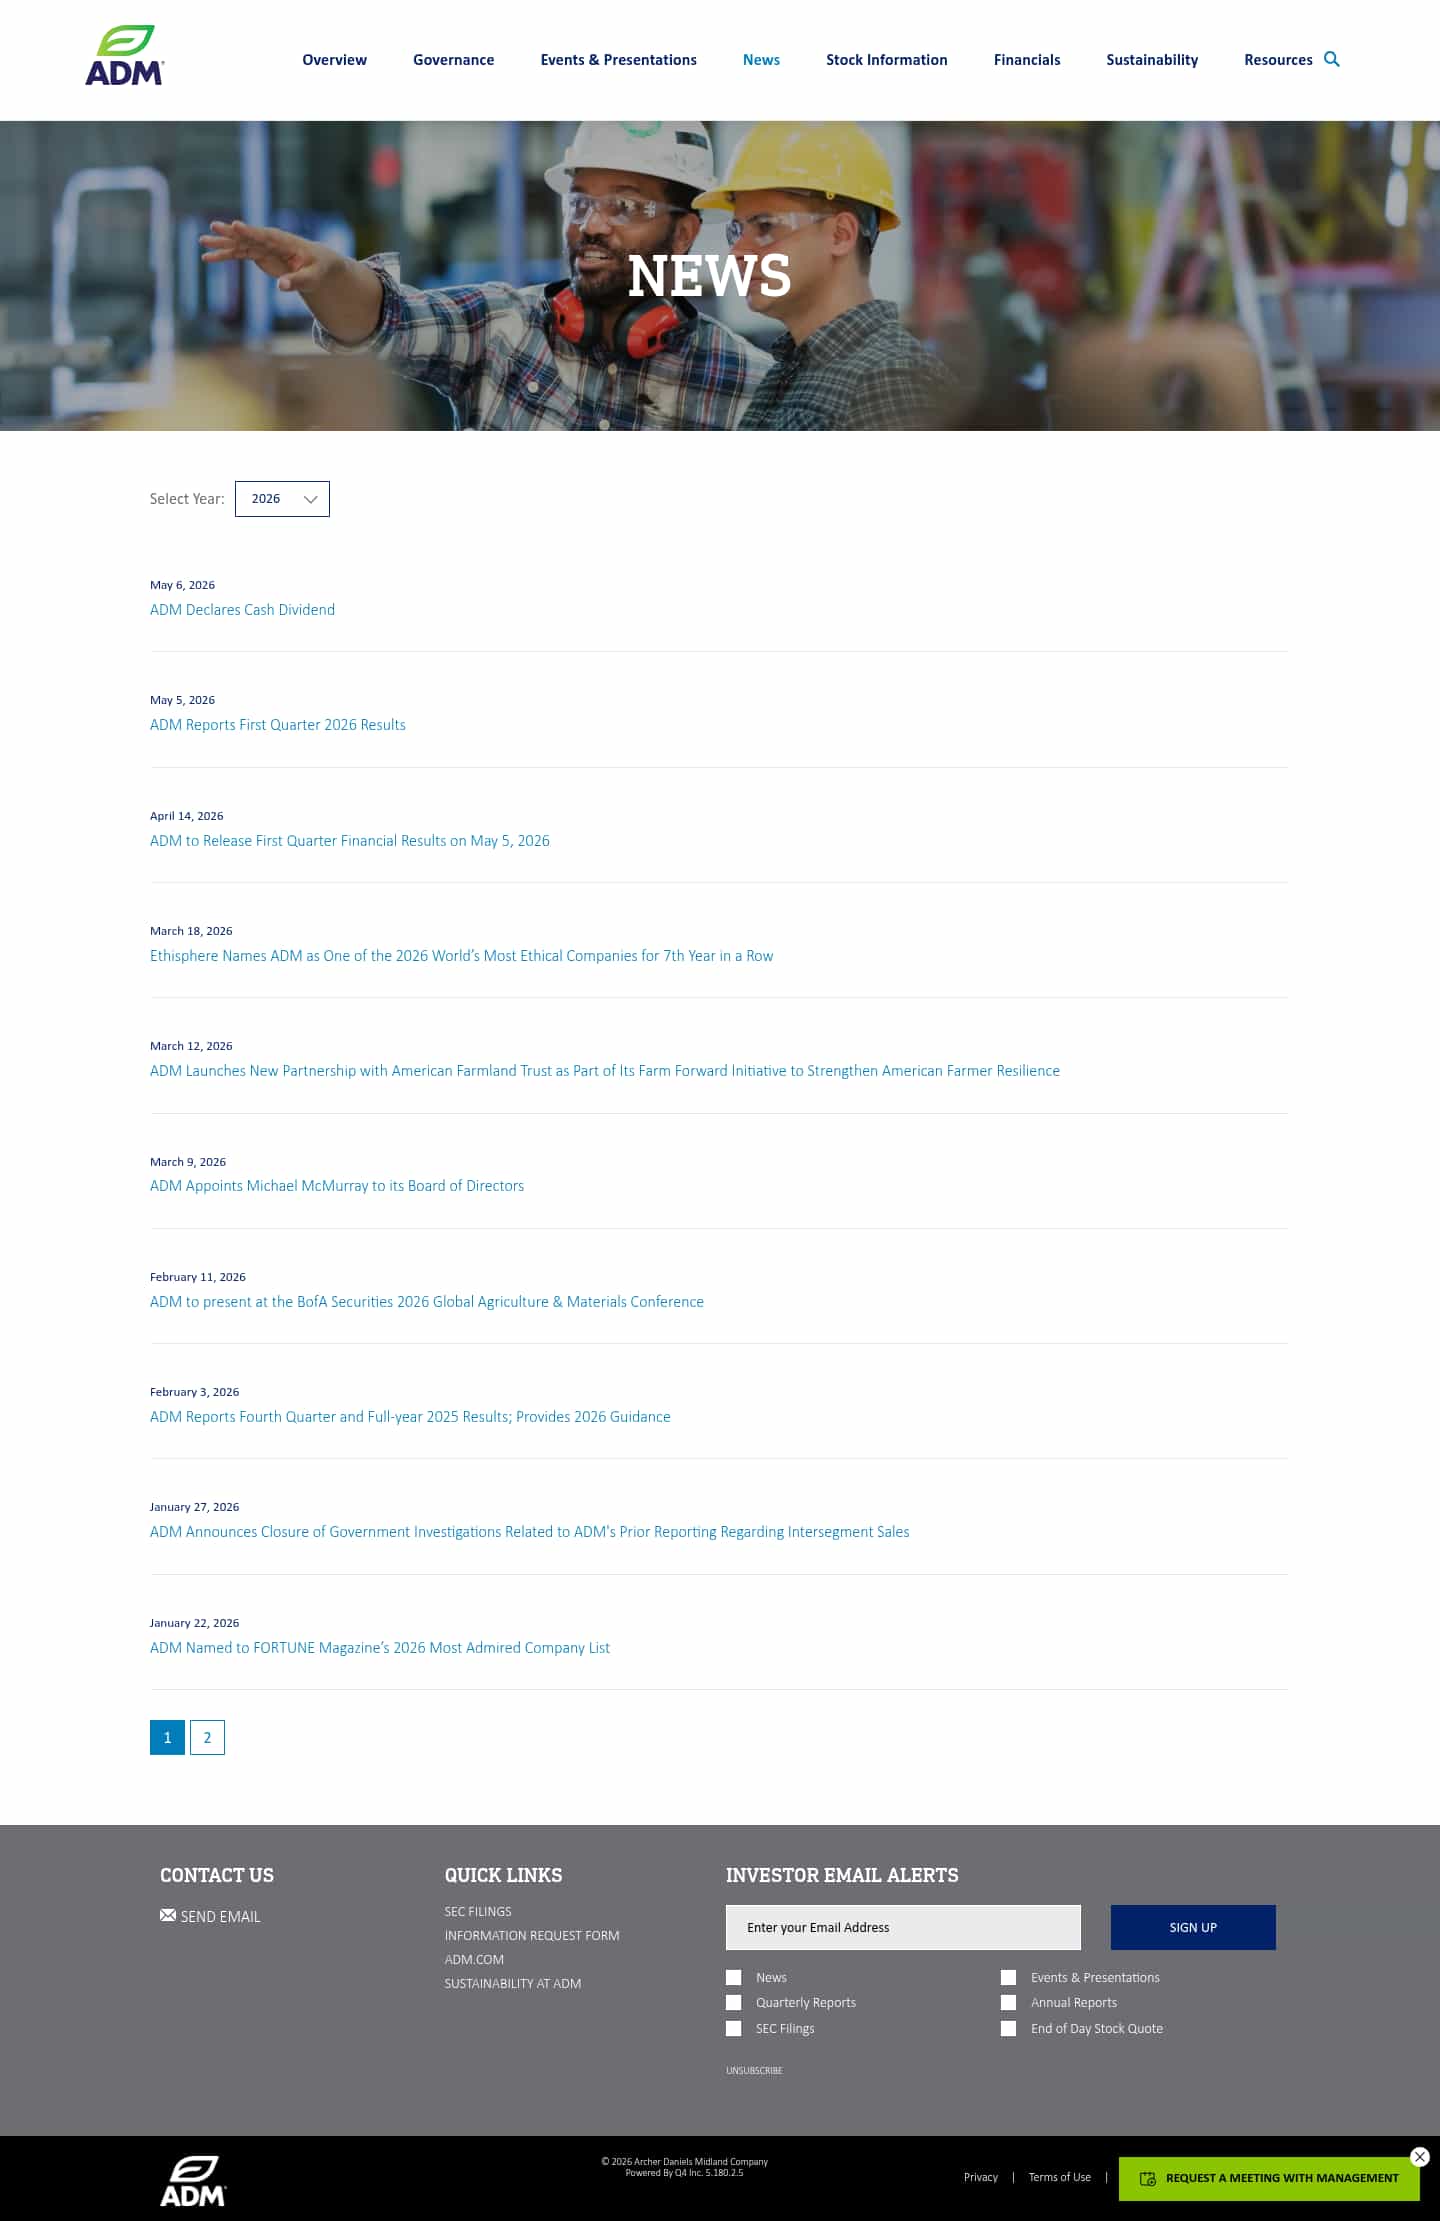Click the envelope icon beside Send Email

point(168,1915)
